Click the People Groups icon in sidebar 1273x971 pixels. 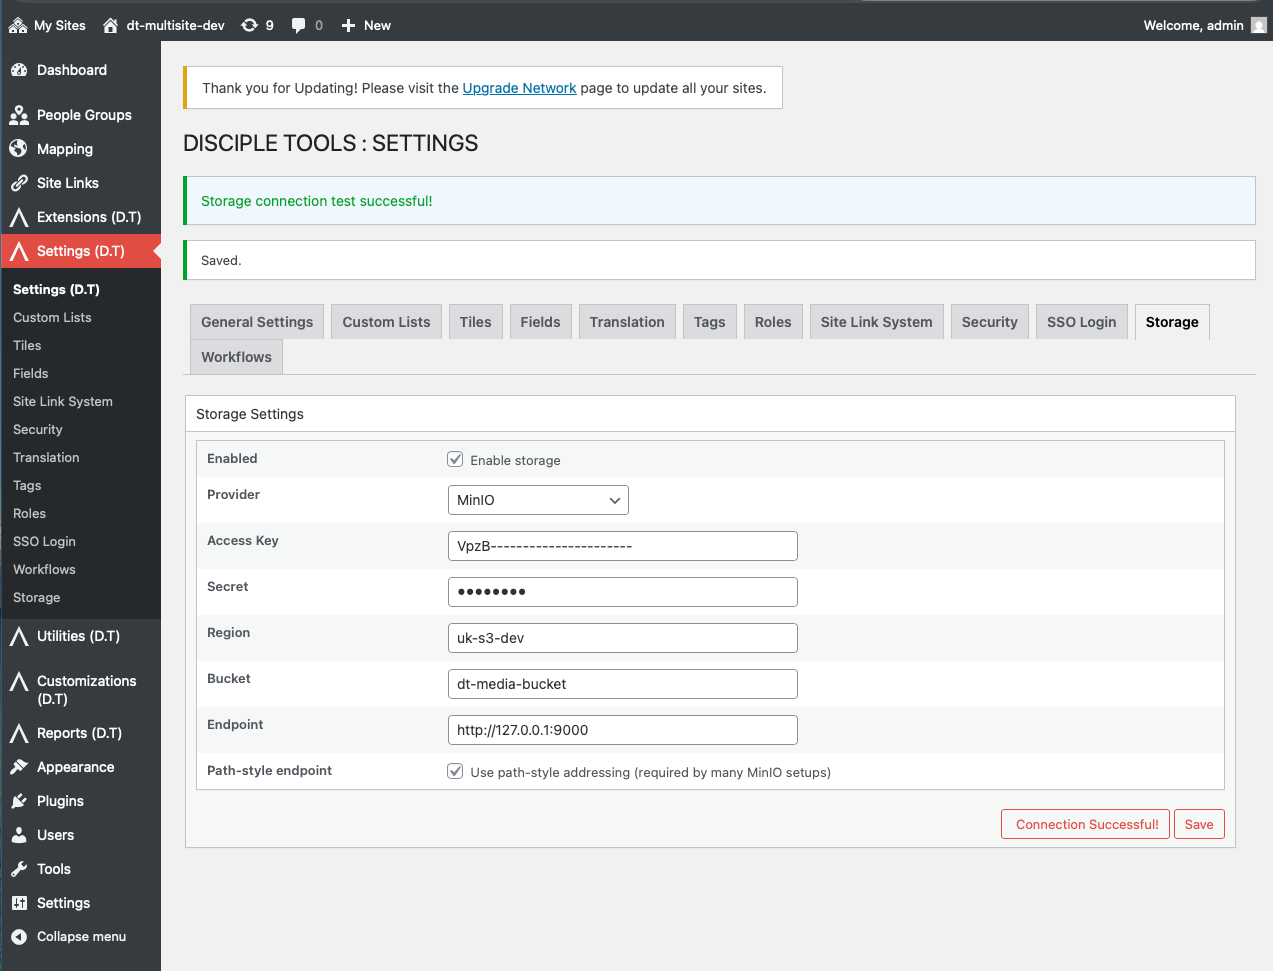pyautogui.click(x=21, y=114)
